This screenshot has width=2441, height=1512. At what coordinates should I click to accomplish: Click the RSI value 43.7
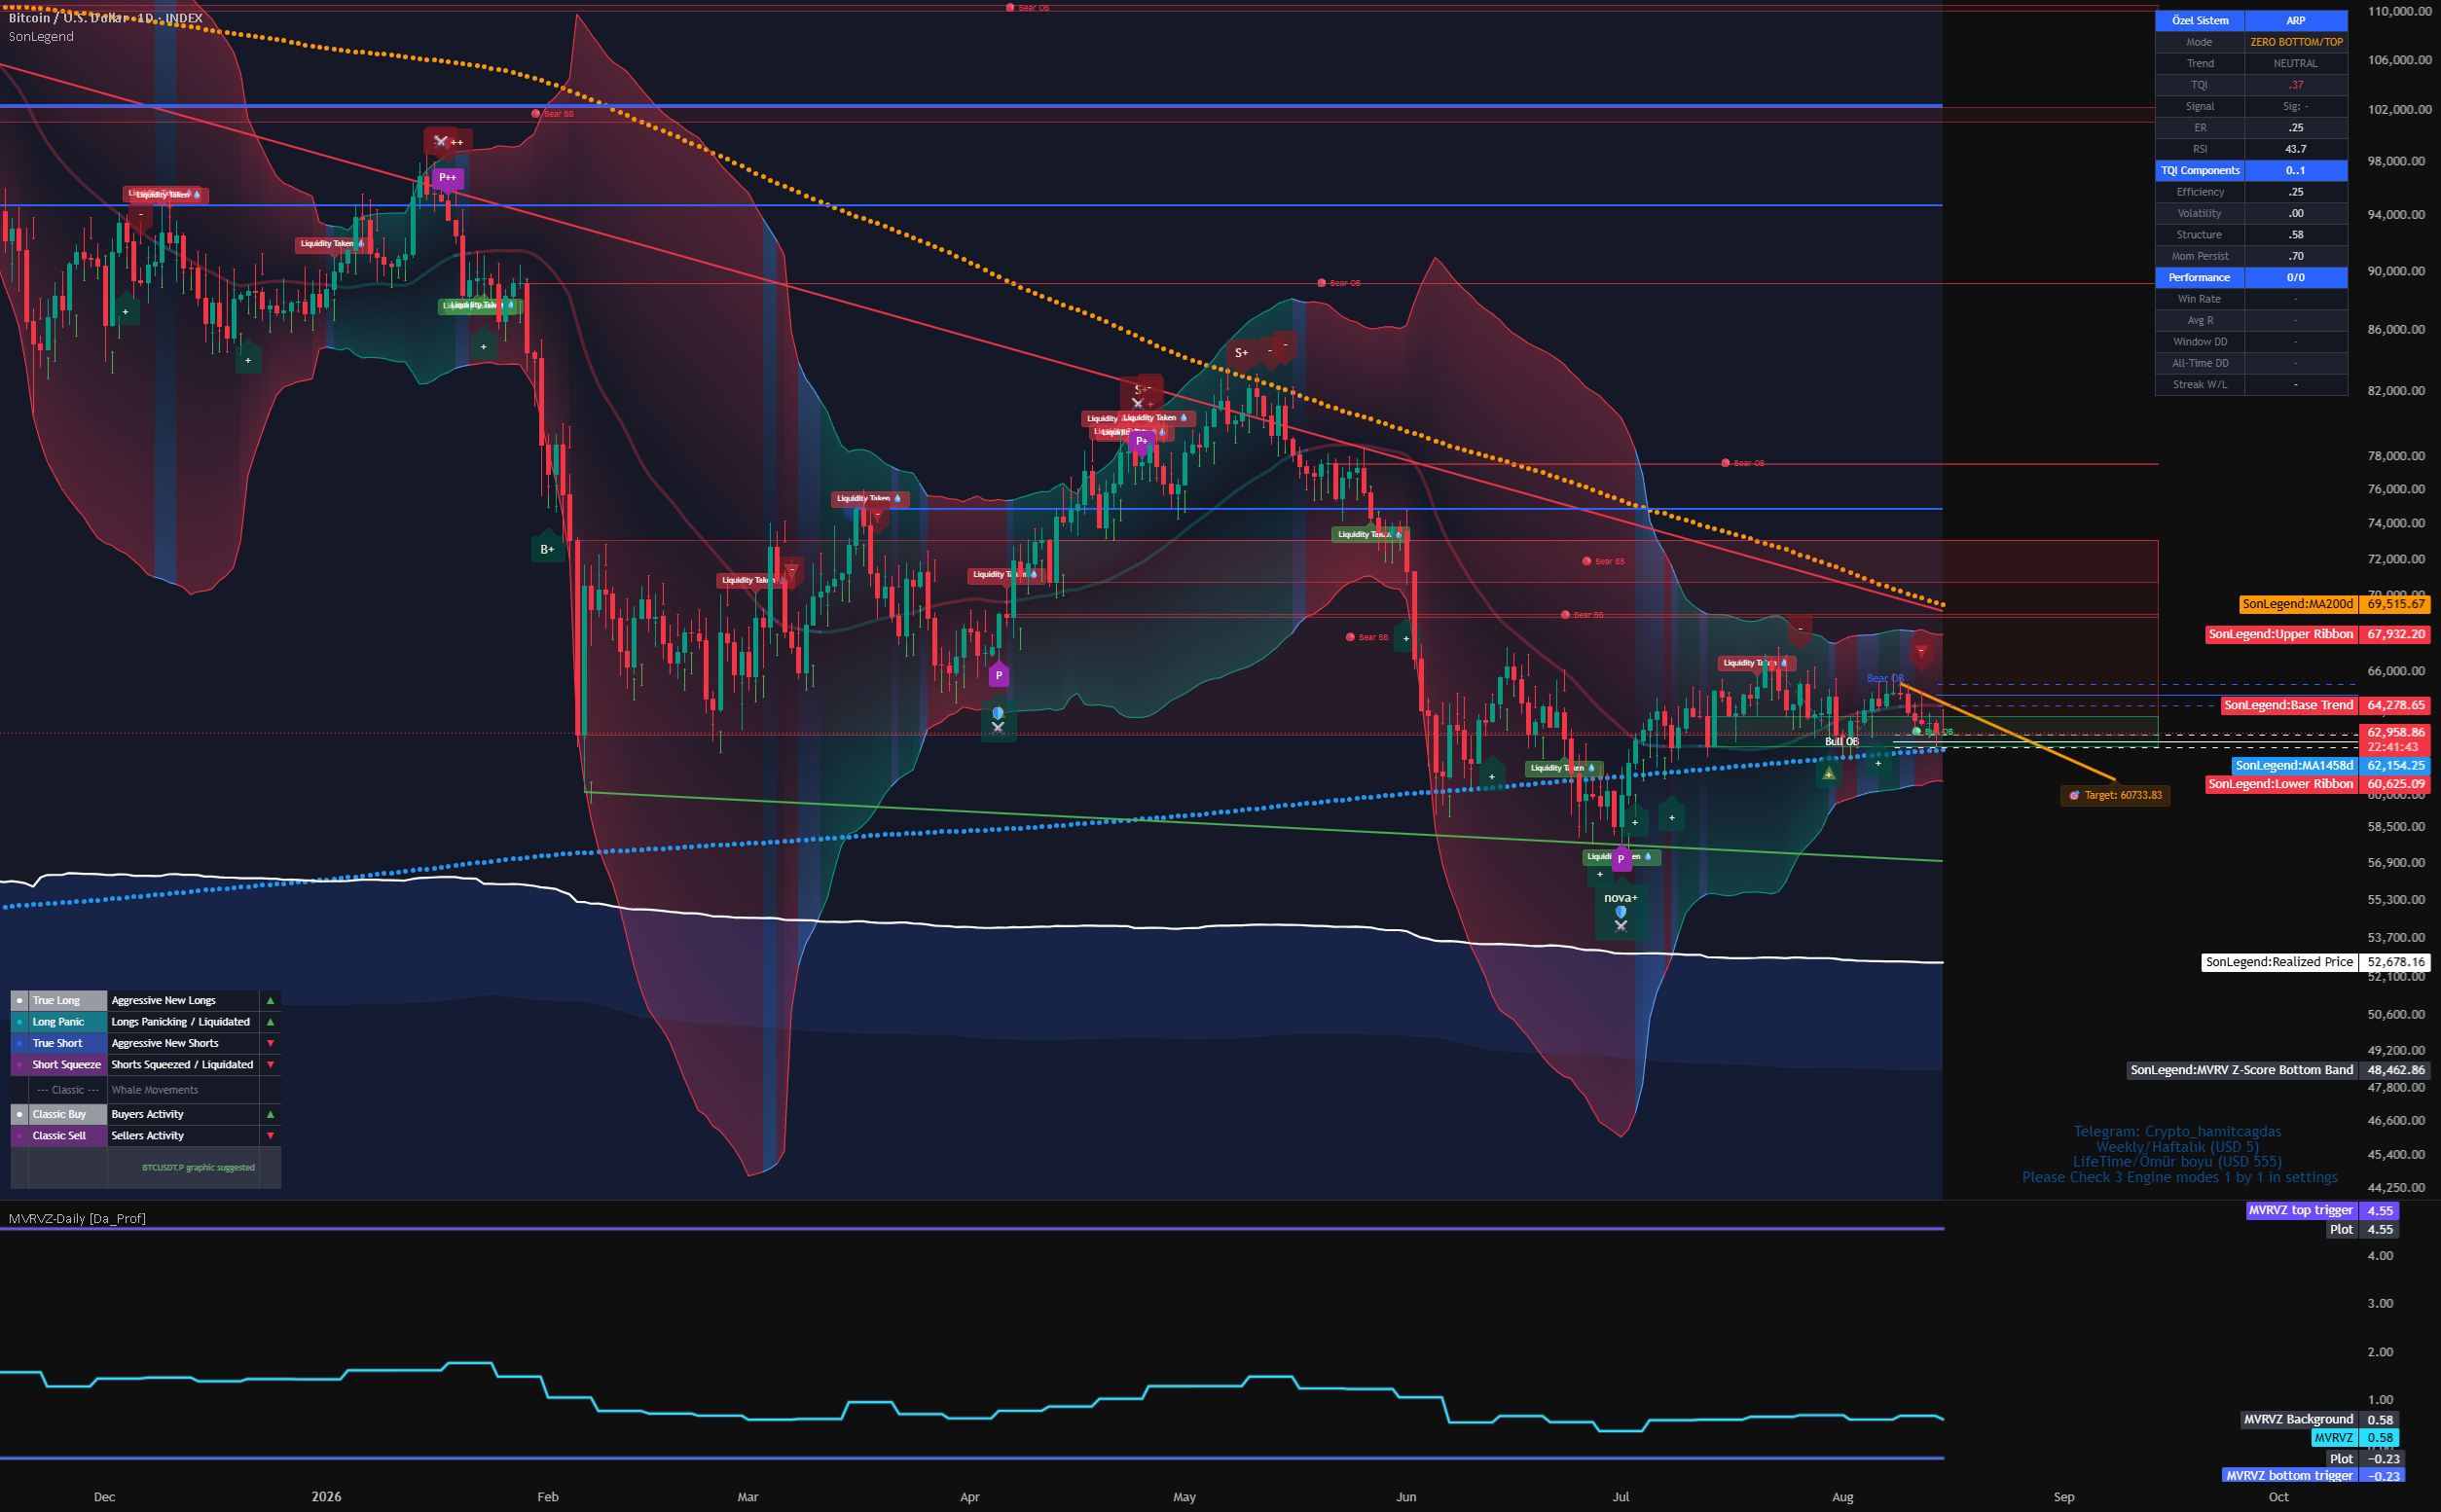pos(2296,149)
